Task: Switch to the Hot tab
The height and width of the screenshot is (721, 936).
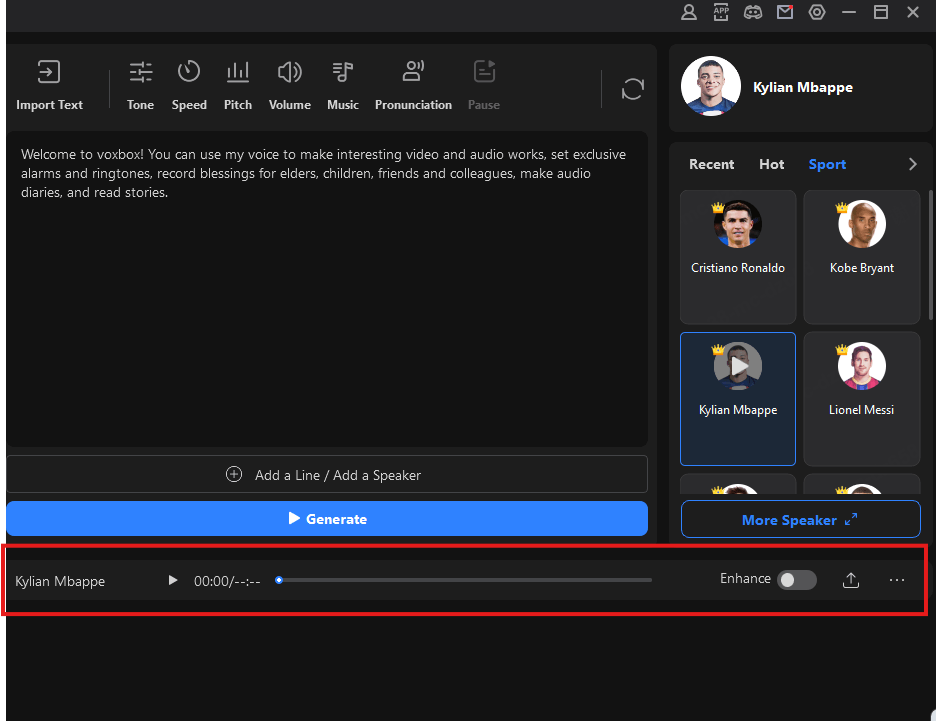Action: 771,164
